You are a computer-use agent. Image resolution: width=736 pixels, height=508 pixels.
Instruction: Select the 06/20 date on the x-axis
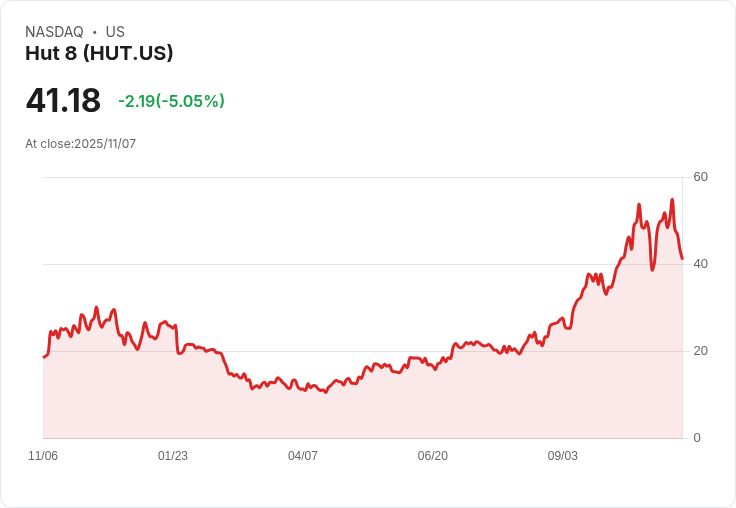[x=433, y=456]
